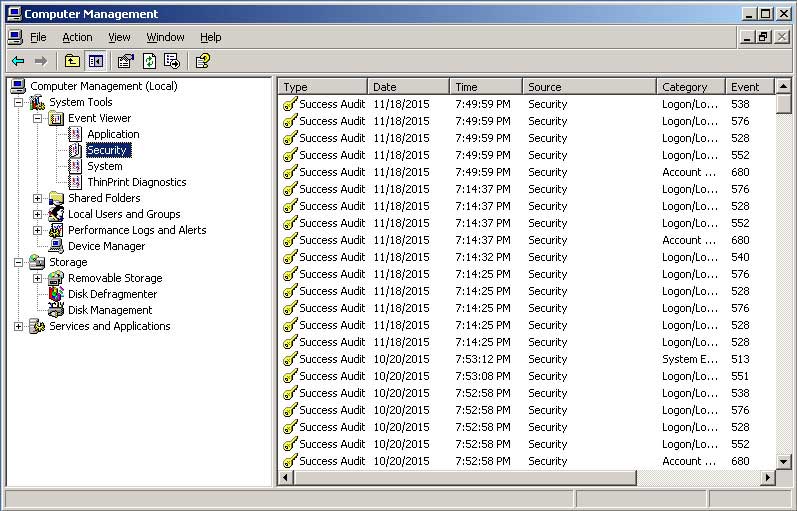Sort by the Source column header
Screen dimensions: 797x511
pyautogui.click(x=590, y=86)
